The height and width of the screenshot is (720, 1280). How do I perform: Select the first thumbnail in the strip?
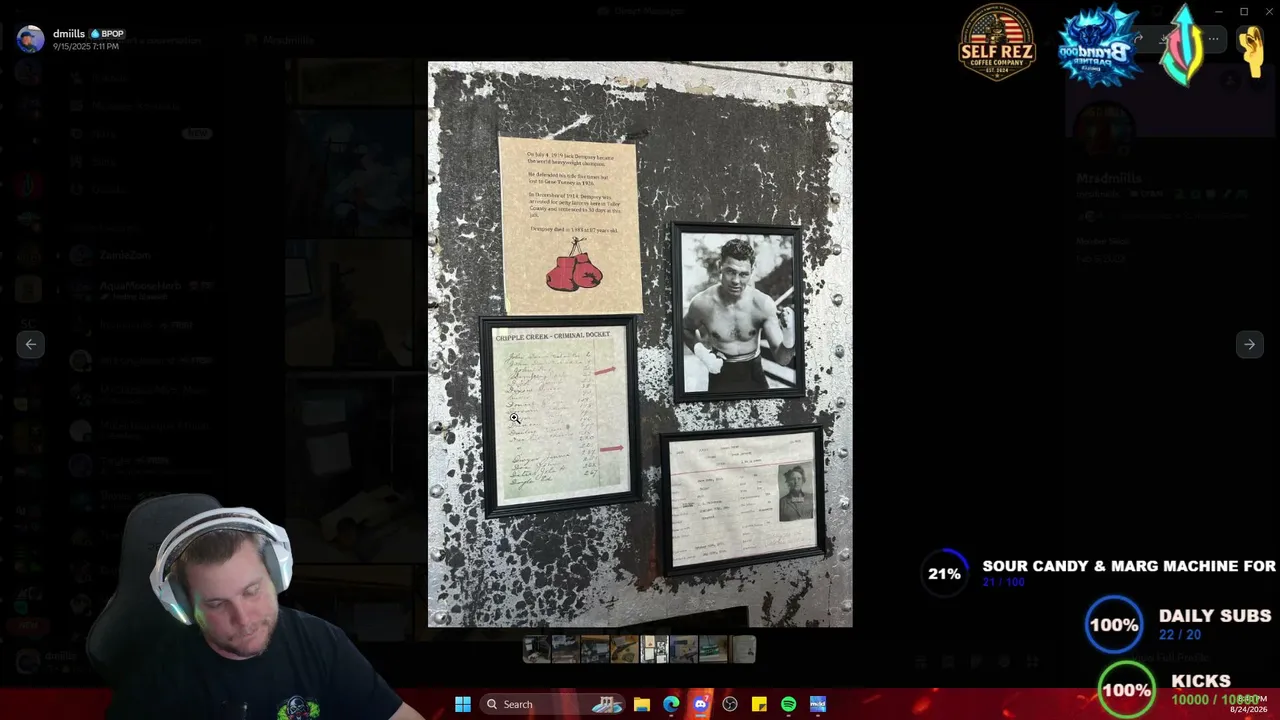pyautogui.click(x=536, y=650)
